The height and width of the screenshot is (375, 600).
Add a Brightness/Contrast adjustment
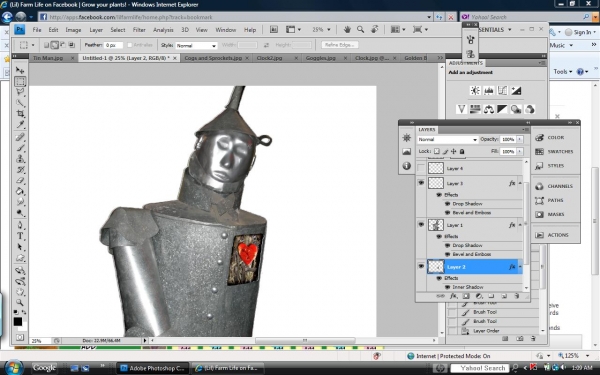(475, 90)
